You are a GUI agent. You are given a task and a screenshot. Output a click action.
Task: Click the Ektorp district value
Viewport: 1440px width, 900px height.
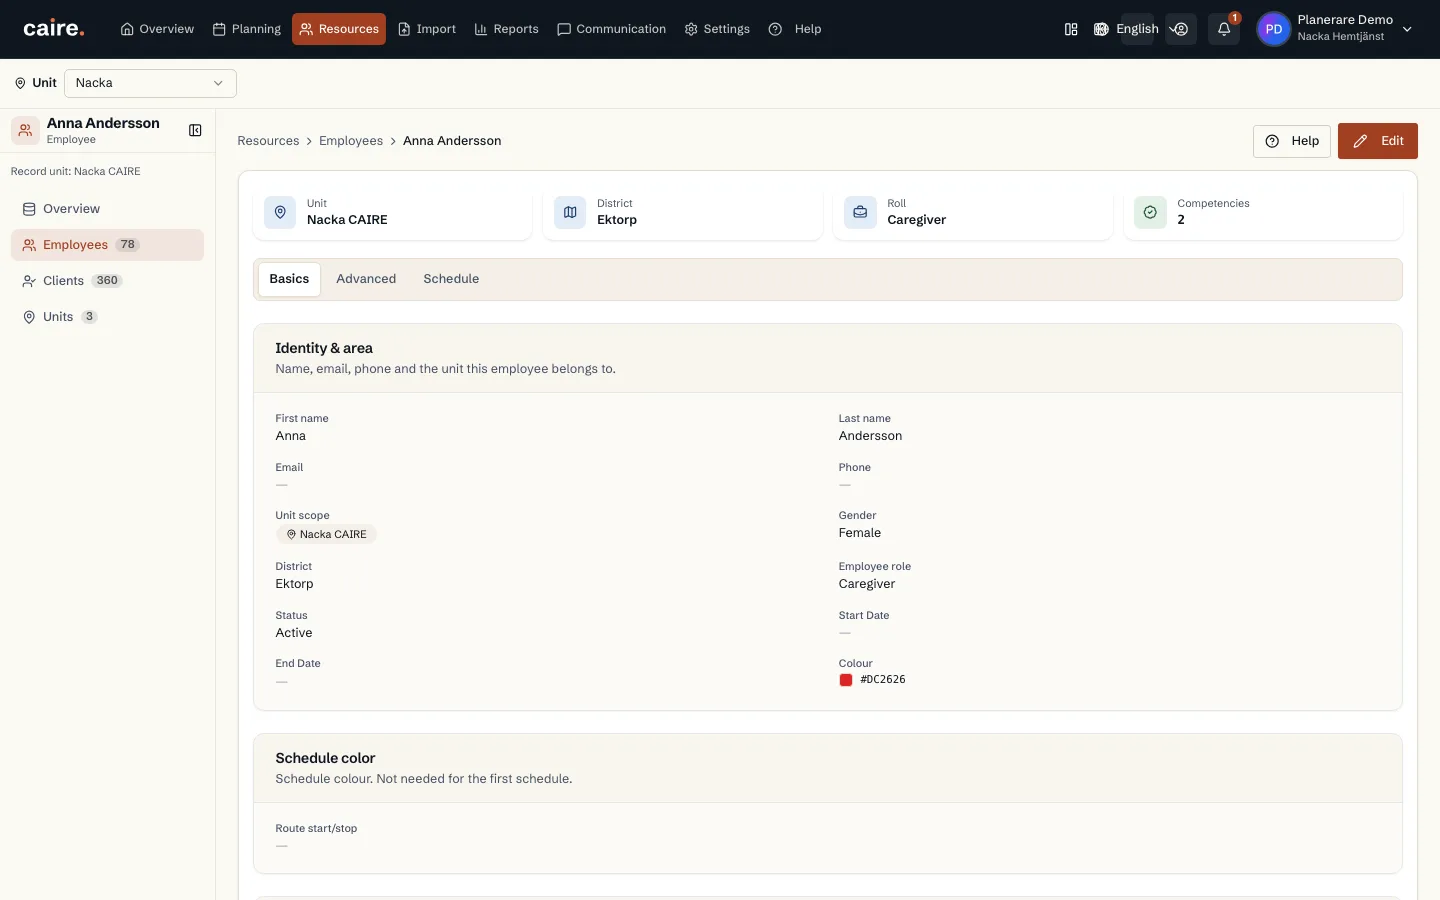(x=294, y=584)
